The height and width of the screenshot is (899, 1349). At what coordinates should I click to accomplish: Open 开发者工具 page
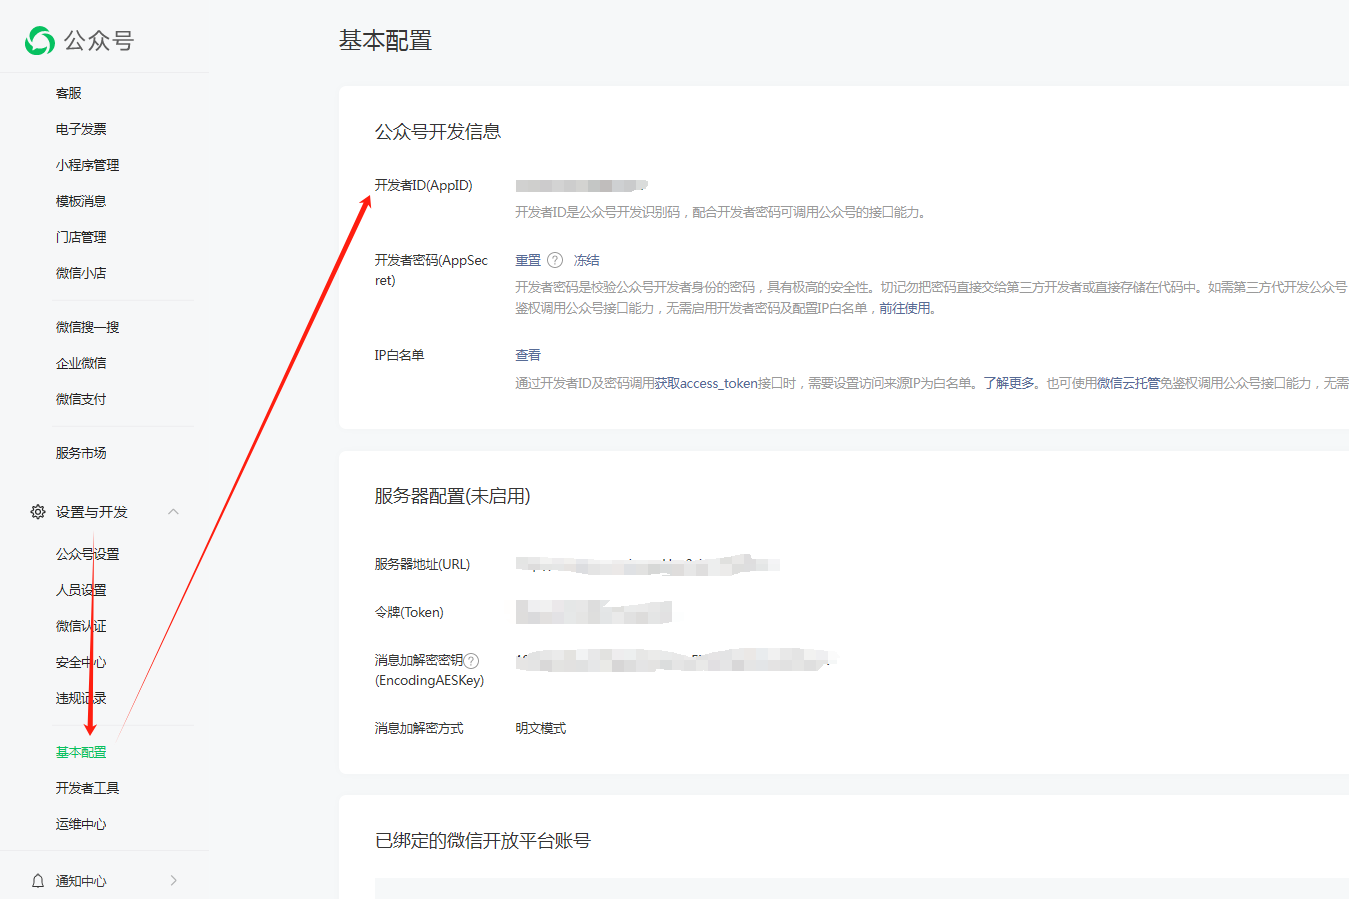87,788
